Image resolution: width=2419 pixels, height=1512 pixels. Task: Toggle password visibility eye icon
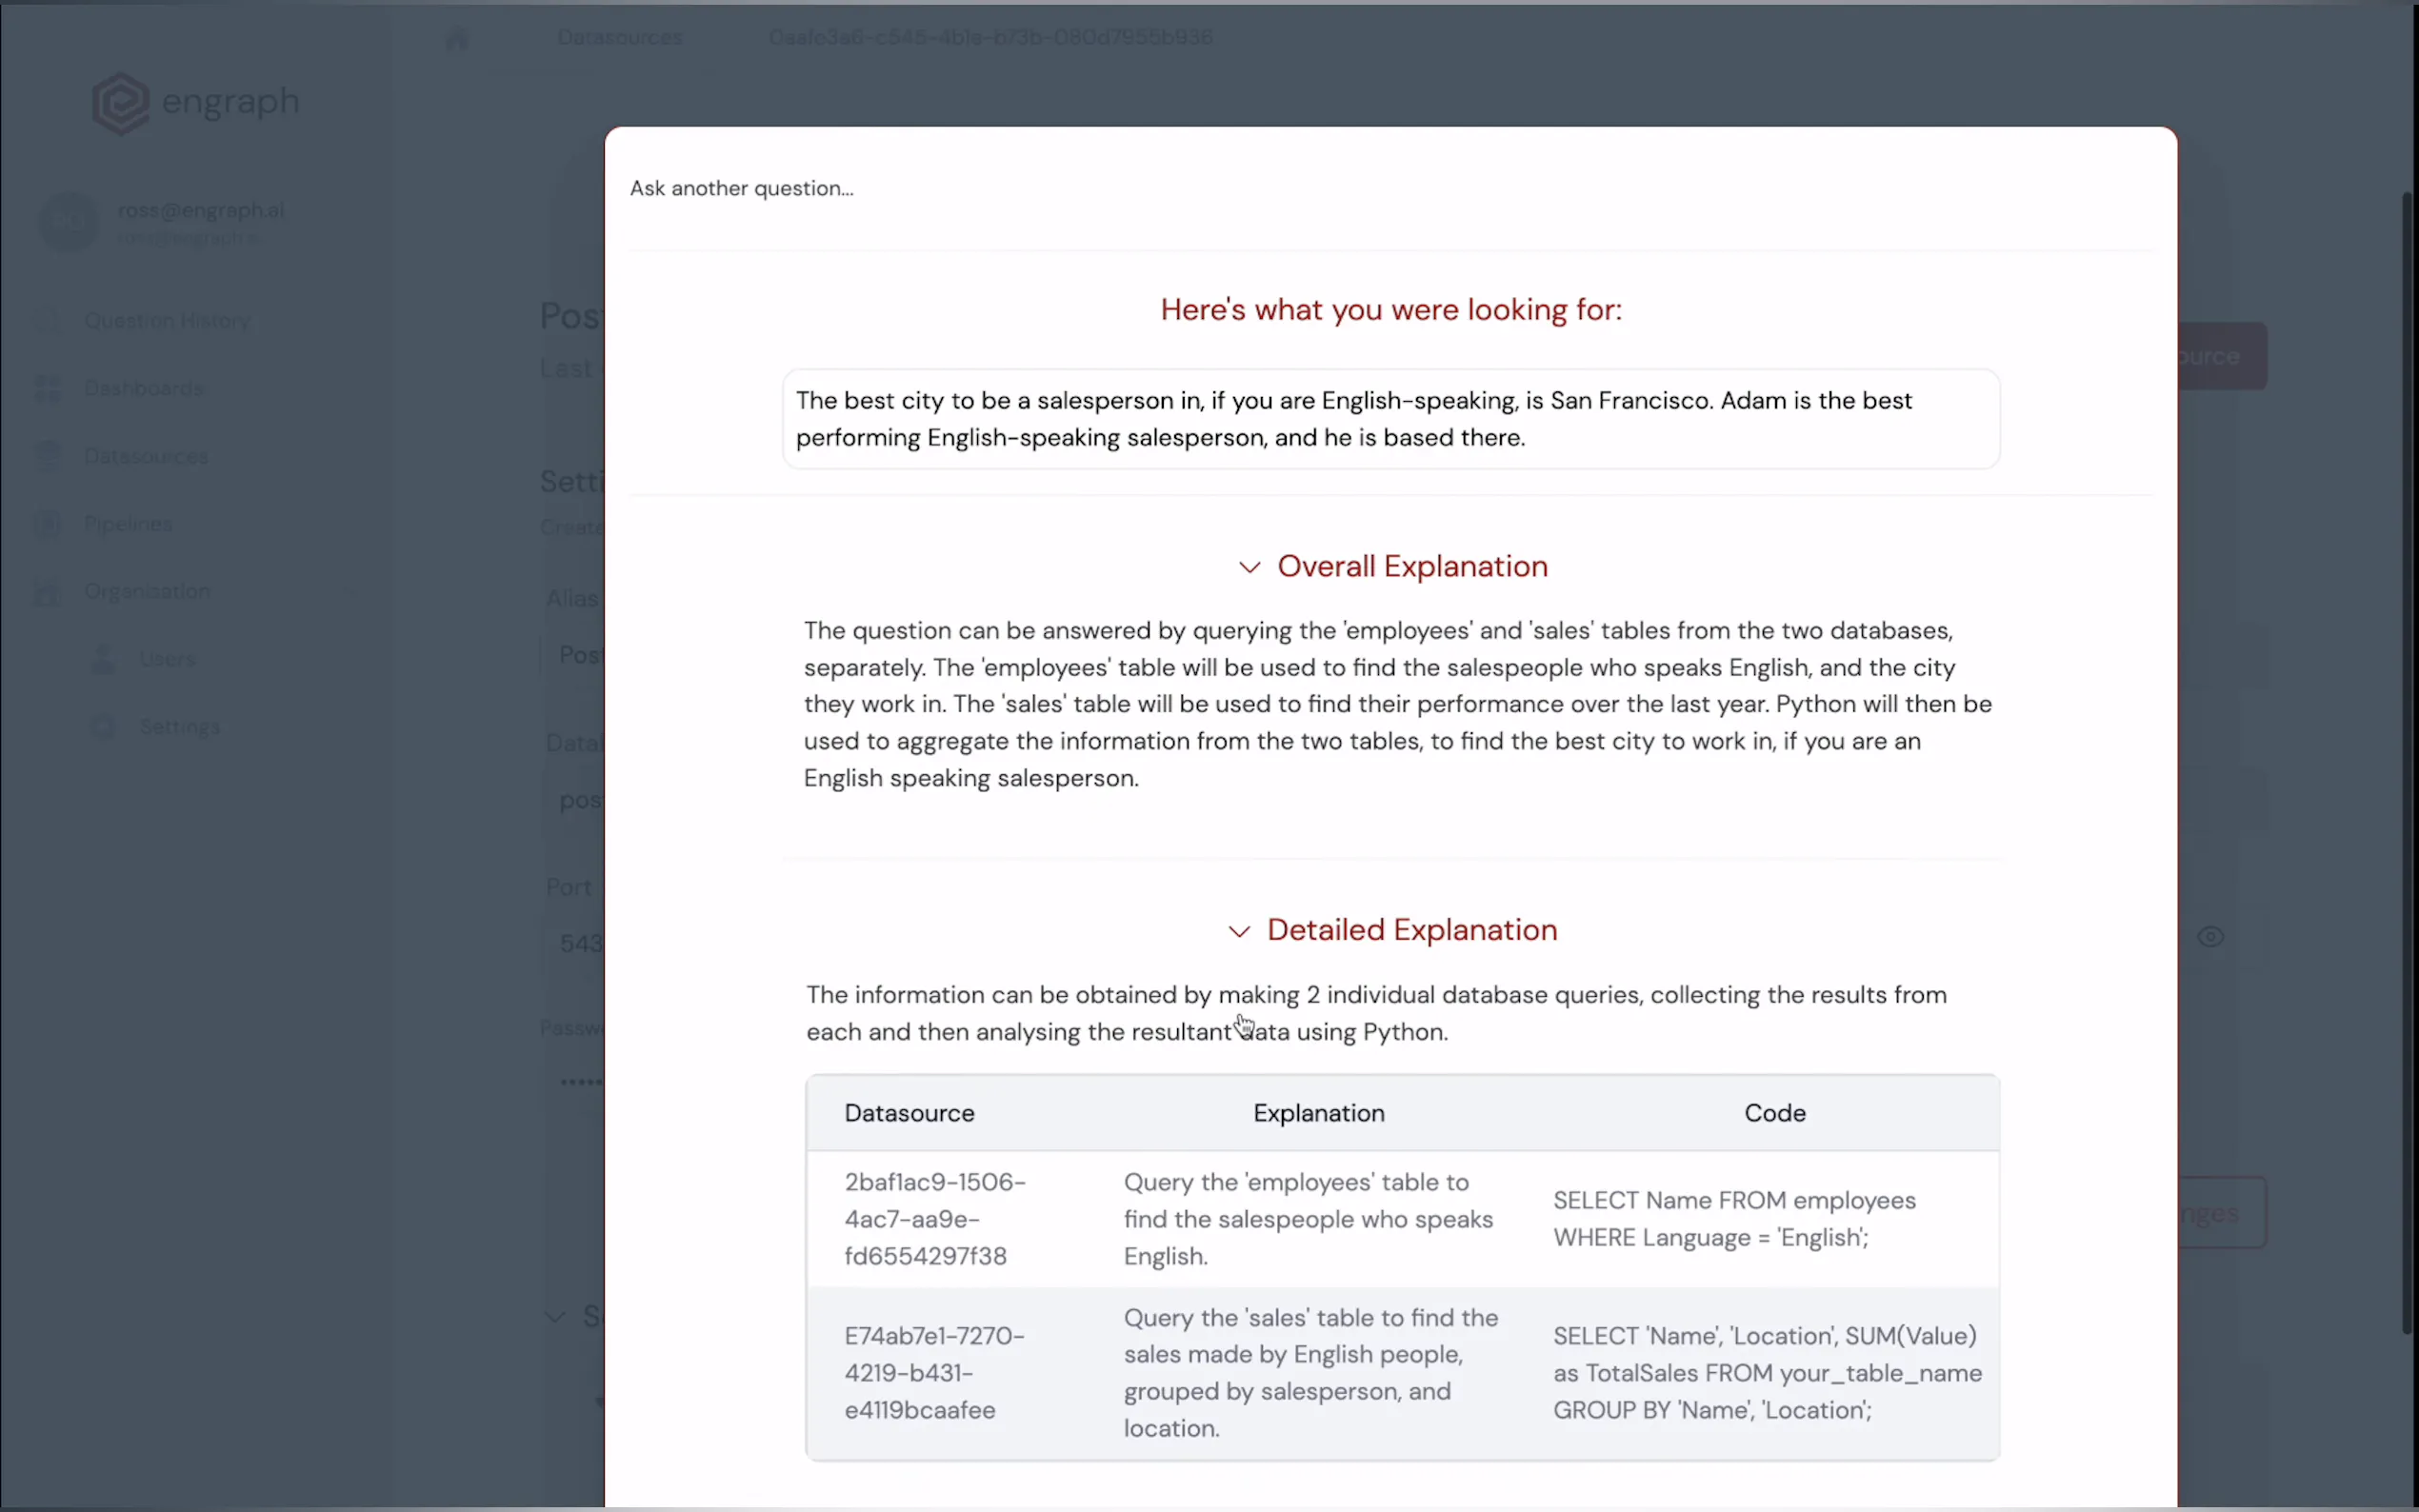(x=2210, y=937)
